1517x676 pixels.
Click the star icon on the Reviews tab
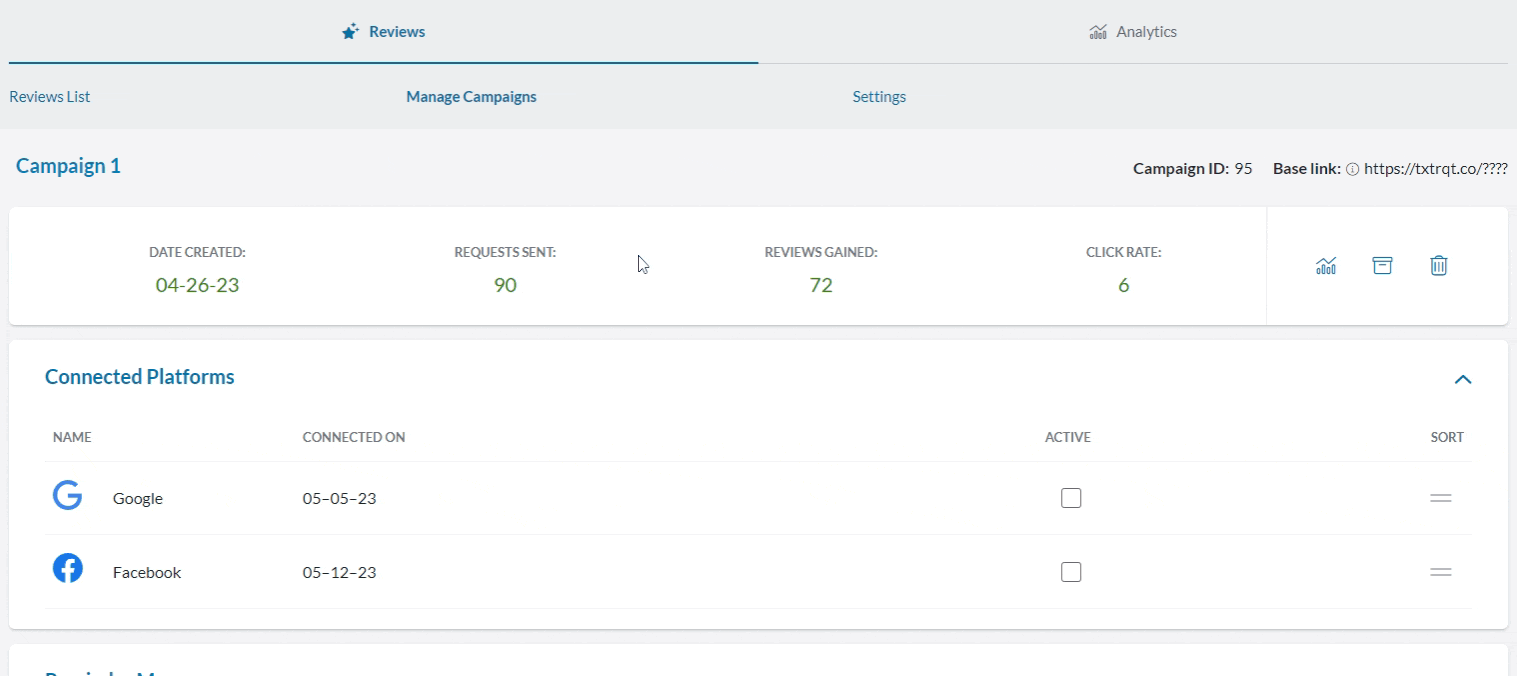(x=349, y=31)
